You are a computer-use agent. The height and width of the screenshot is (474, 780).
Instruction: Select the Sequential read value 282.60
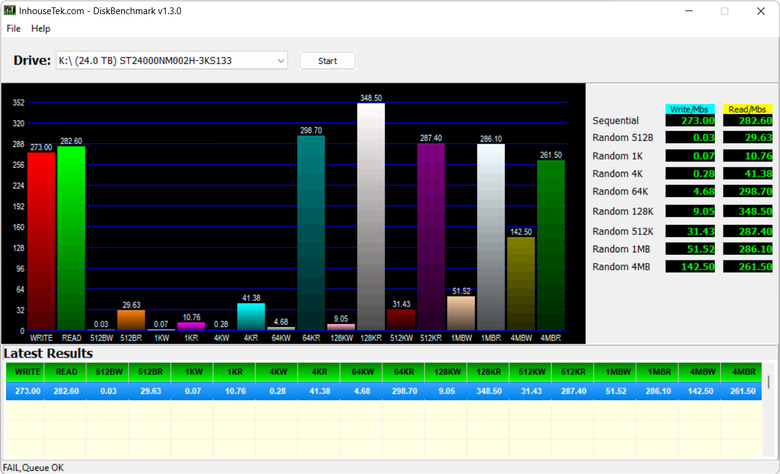point(748,120)
